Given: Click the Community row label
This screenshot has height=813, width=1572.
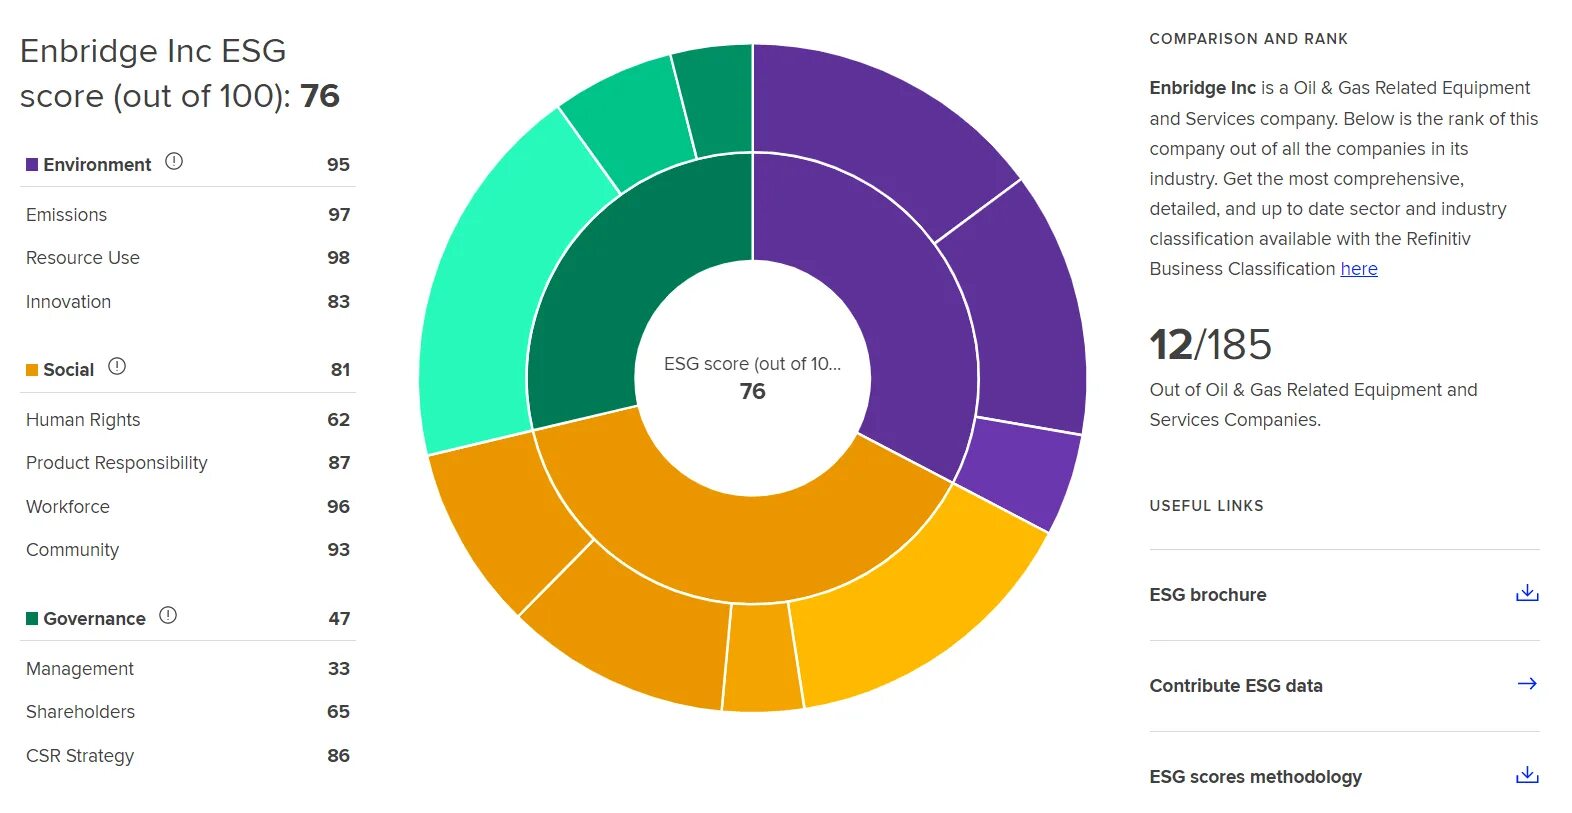Looking at the screenshot, I should (x=72, y=549).
